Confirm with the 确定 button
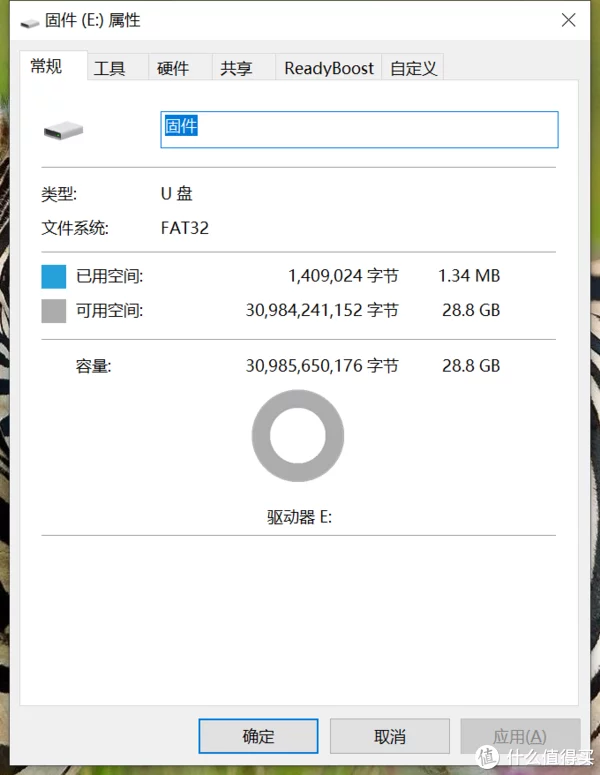Image resolution: width=600 pixels, height=775 pixels. 258,736
